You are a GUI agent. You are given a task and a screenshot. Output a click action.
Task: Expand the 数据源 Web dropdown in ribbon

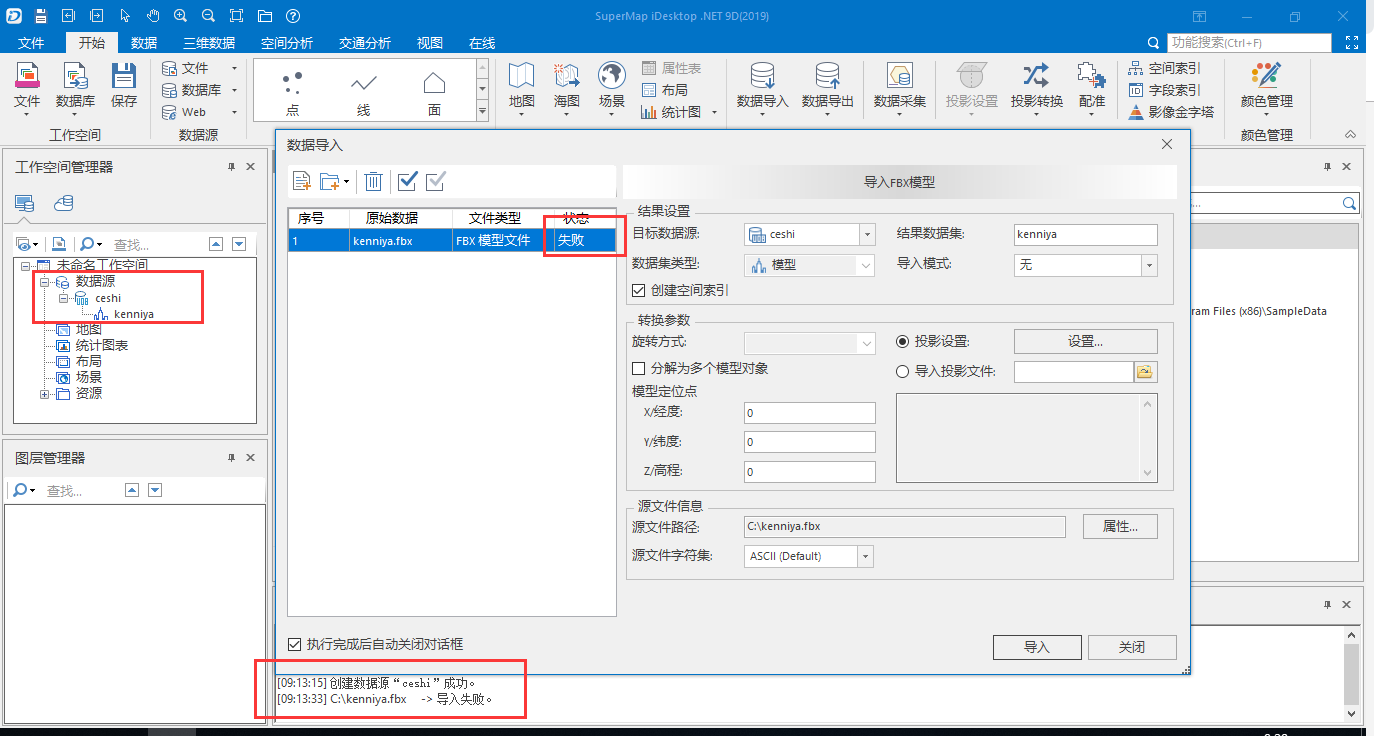tap(234, 112)
